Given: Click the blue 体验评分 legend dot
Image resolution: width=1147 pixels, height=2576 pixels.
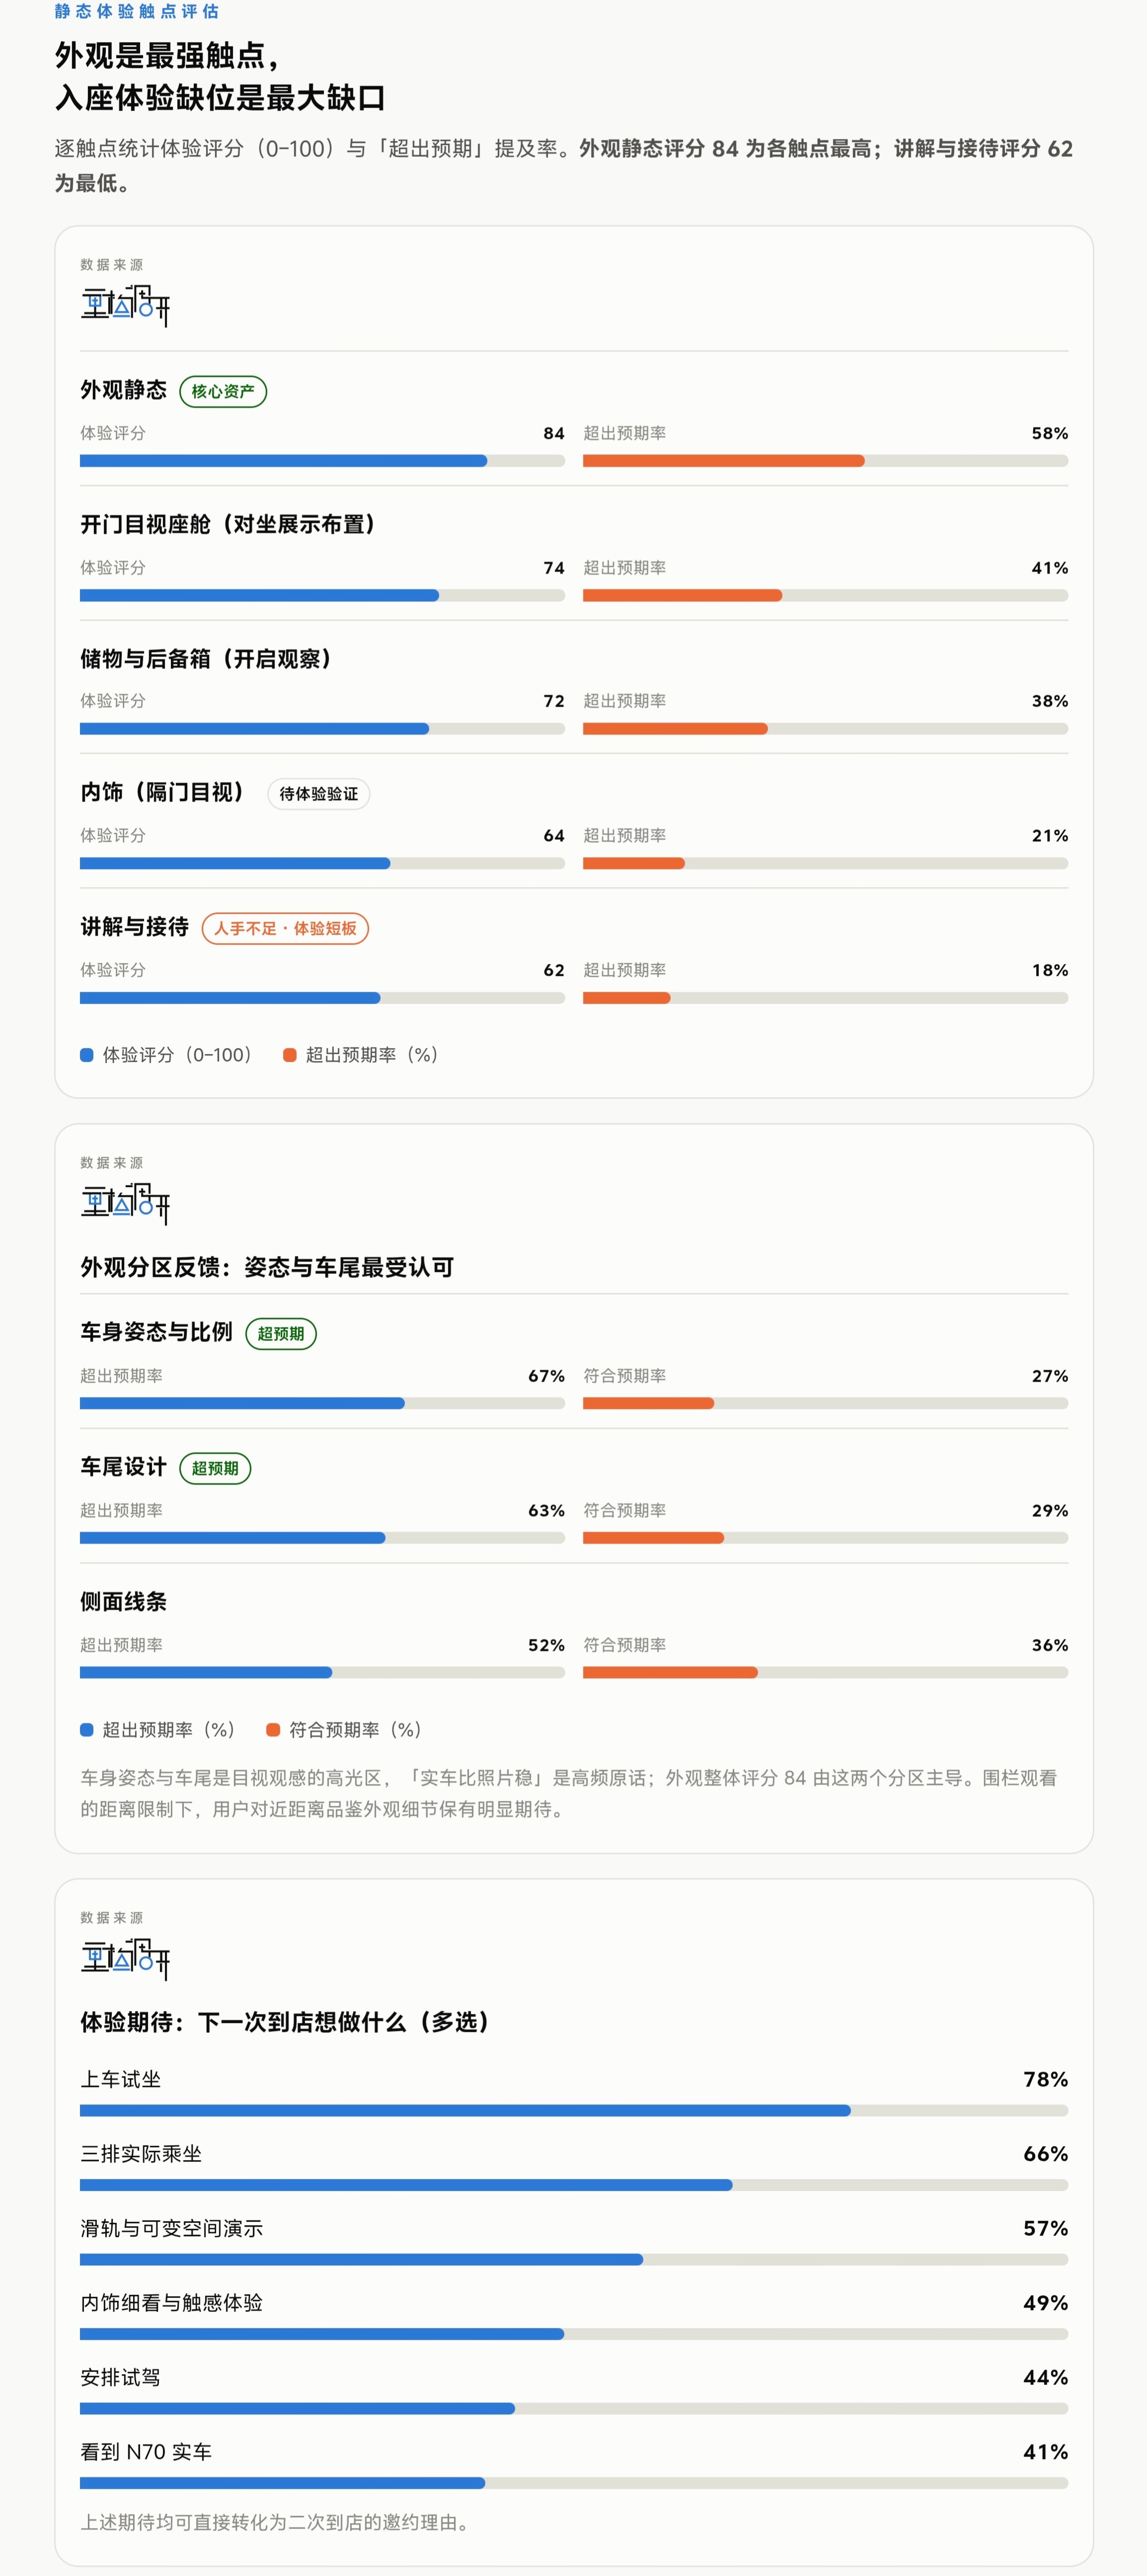Looking at the screenshot, I should coord(87,1055).
